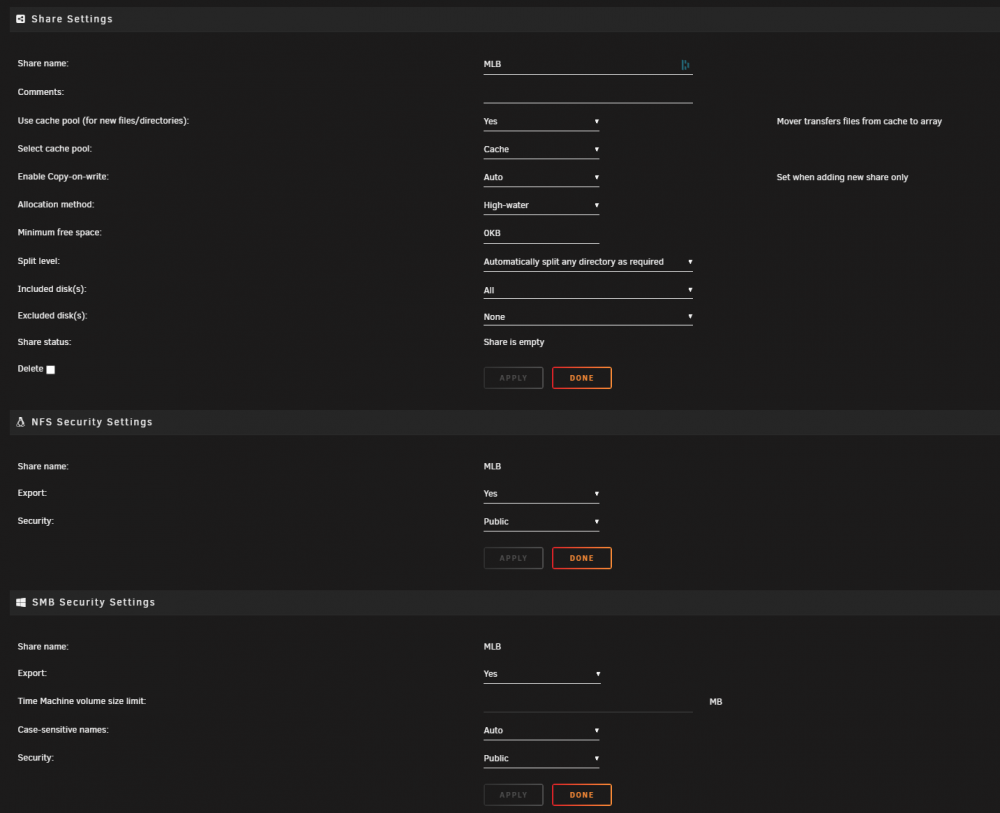Open the Allocation method High-water dropdown
The height and width of the screenshot is (813, 1000).
click(541, 206)
